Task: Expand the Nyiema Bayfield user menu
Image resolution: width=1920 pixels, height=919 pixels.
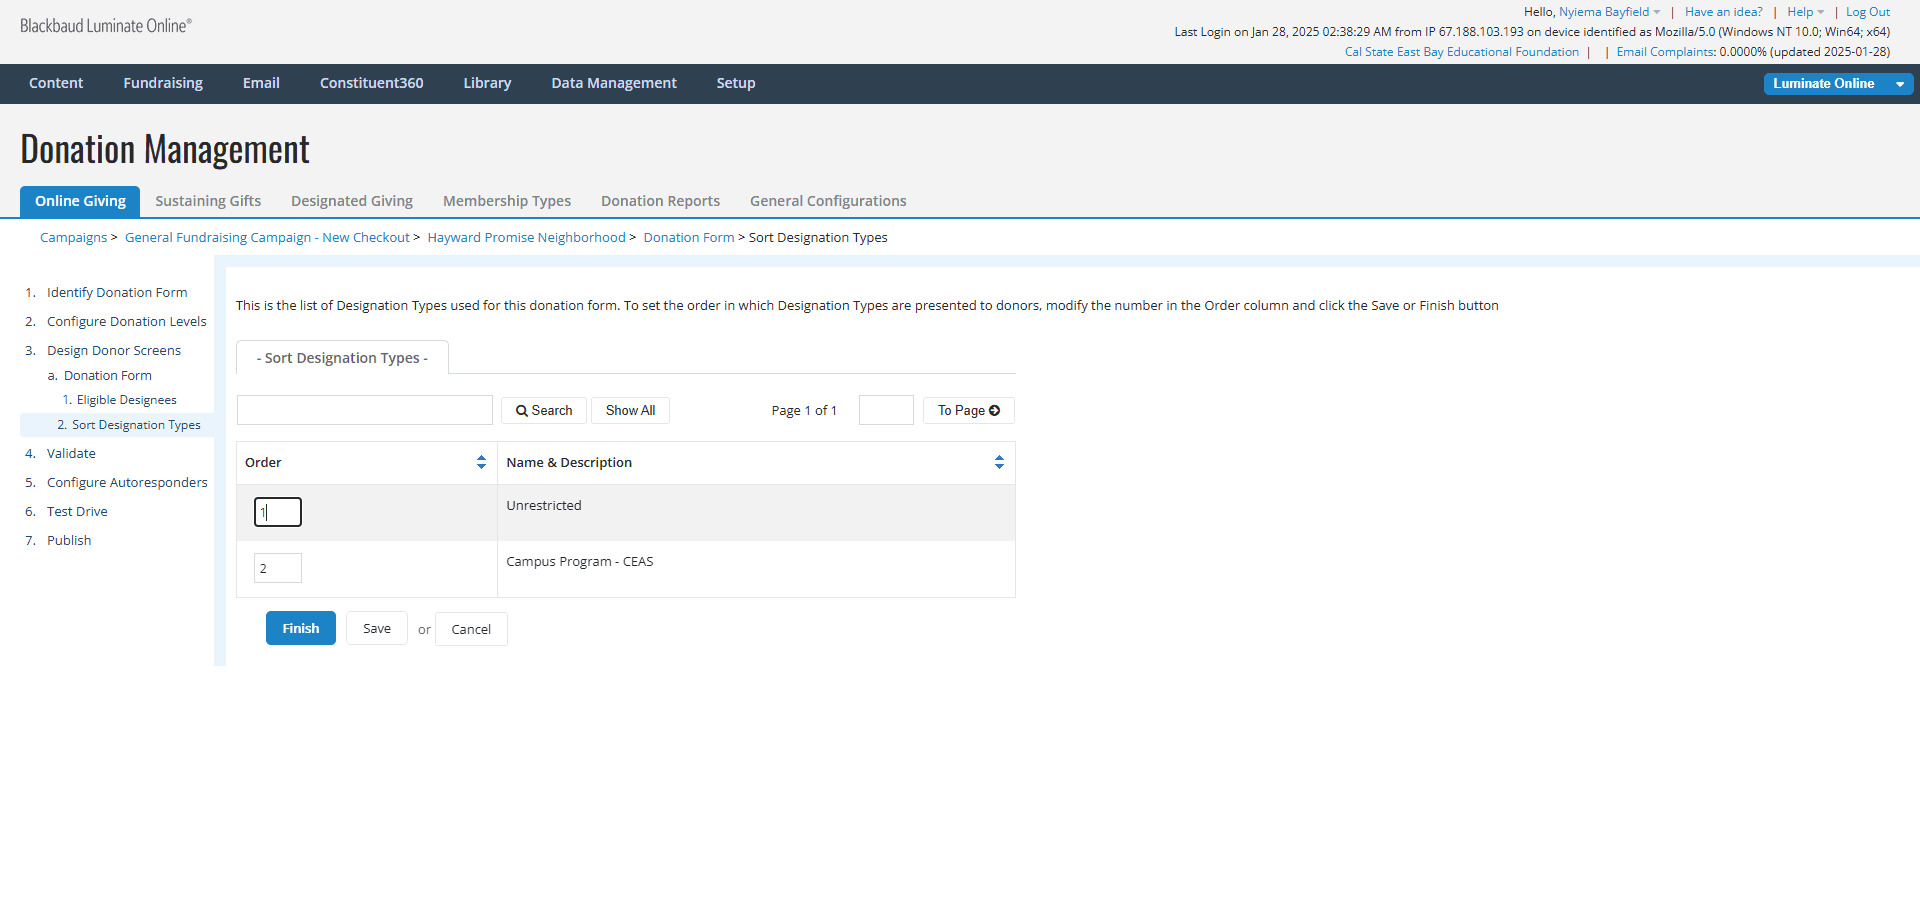Action: point(1609,12)
